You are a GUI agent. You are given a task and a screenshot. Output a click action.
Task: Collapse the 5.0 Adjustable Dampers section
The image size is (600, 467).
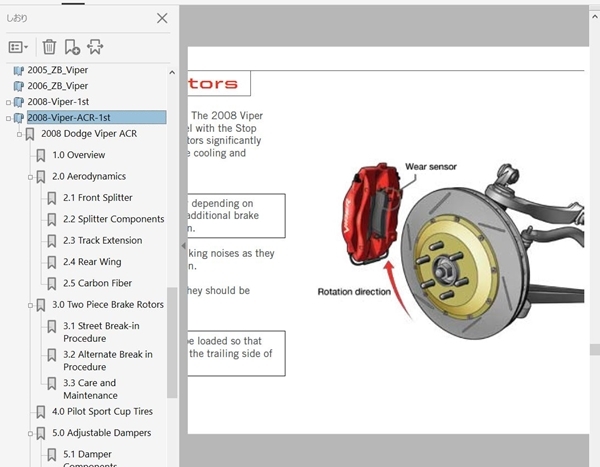pyautogui.click(x=30, y=433)
